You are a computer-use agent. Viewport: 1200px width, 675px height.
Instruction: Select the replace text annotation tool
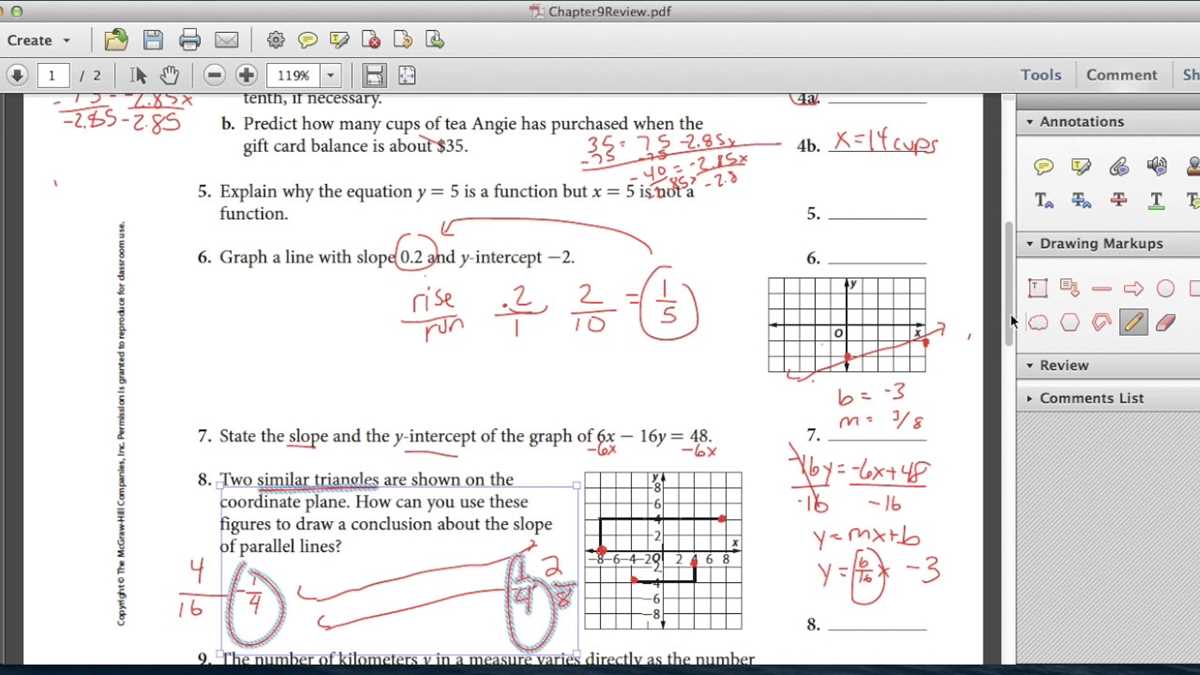pos(1081,200)
